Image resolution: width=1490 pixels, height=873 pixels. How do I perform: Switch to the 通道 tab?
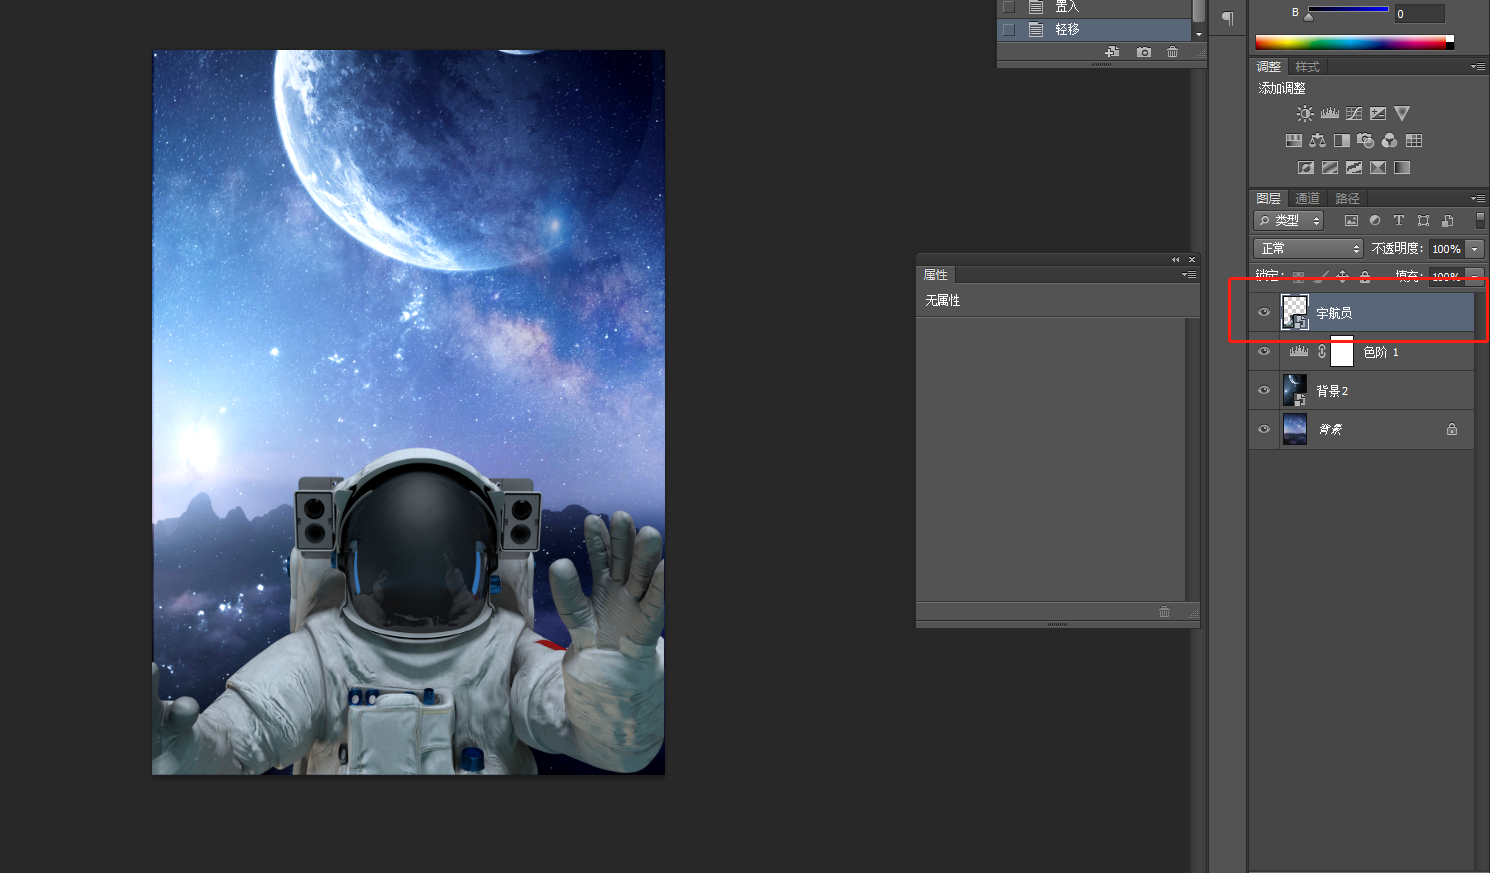[x=1308, y=198]
